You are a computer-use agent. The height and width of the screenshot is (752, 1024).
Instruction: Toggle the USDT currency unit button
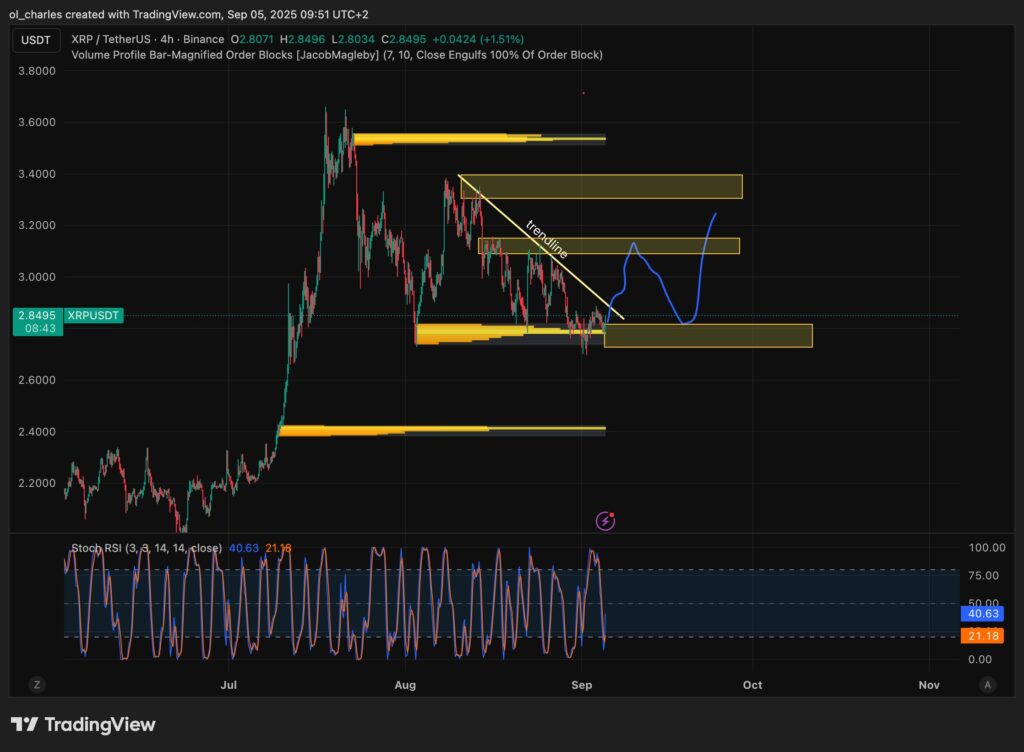pos(35,40)
